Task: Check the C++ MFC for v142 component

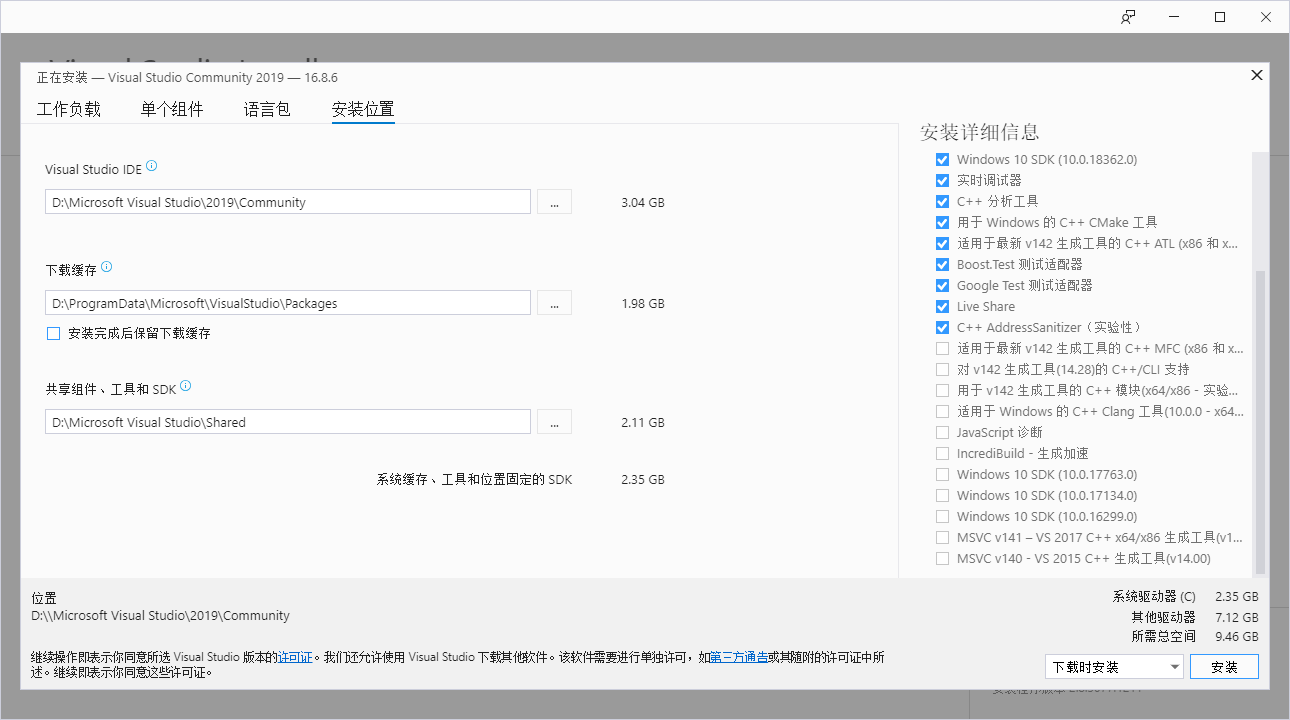Action: 942,349
